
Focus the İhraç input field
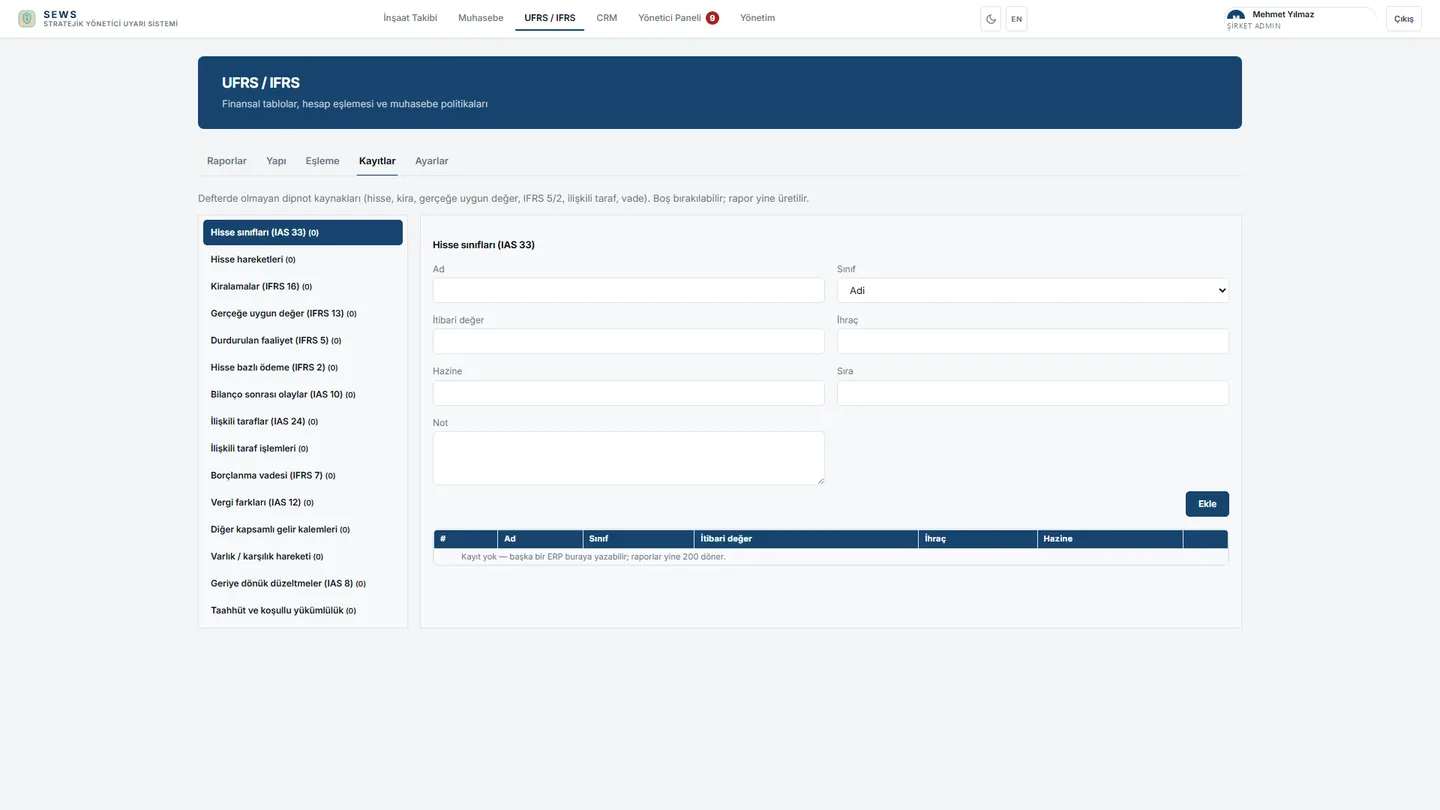tap(1033, 341)
